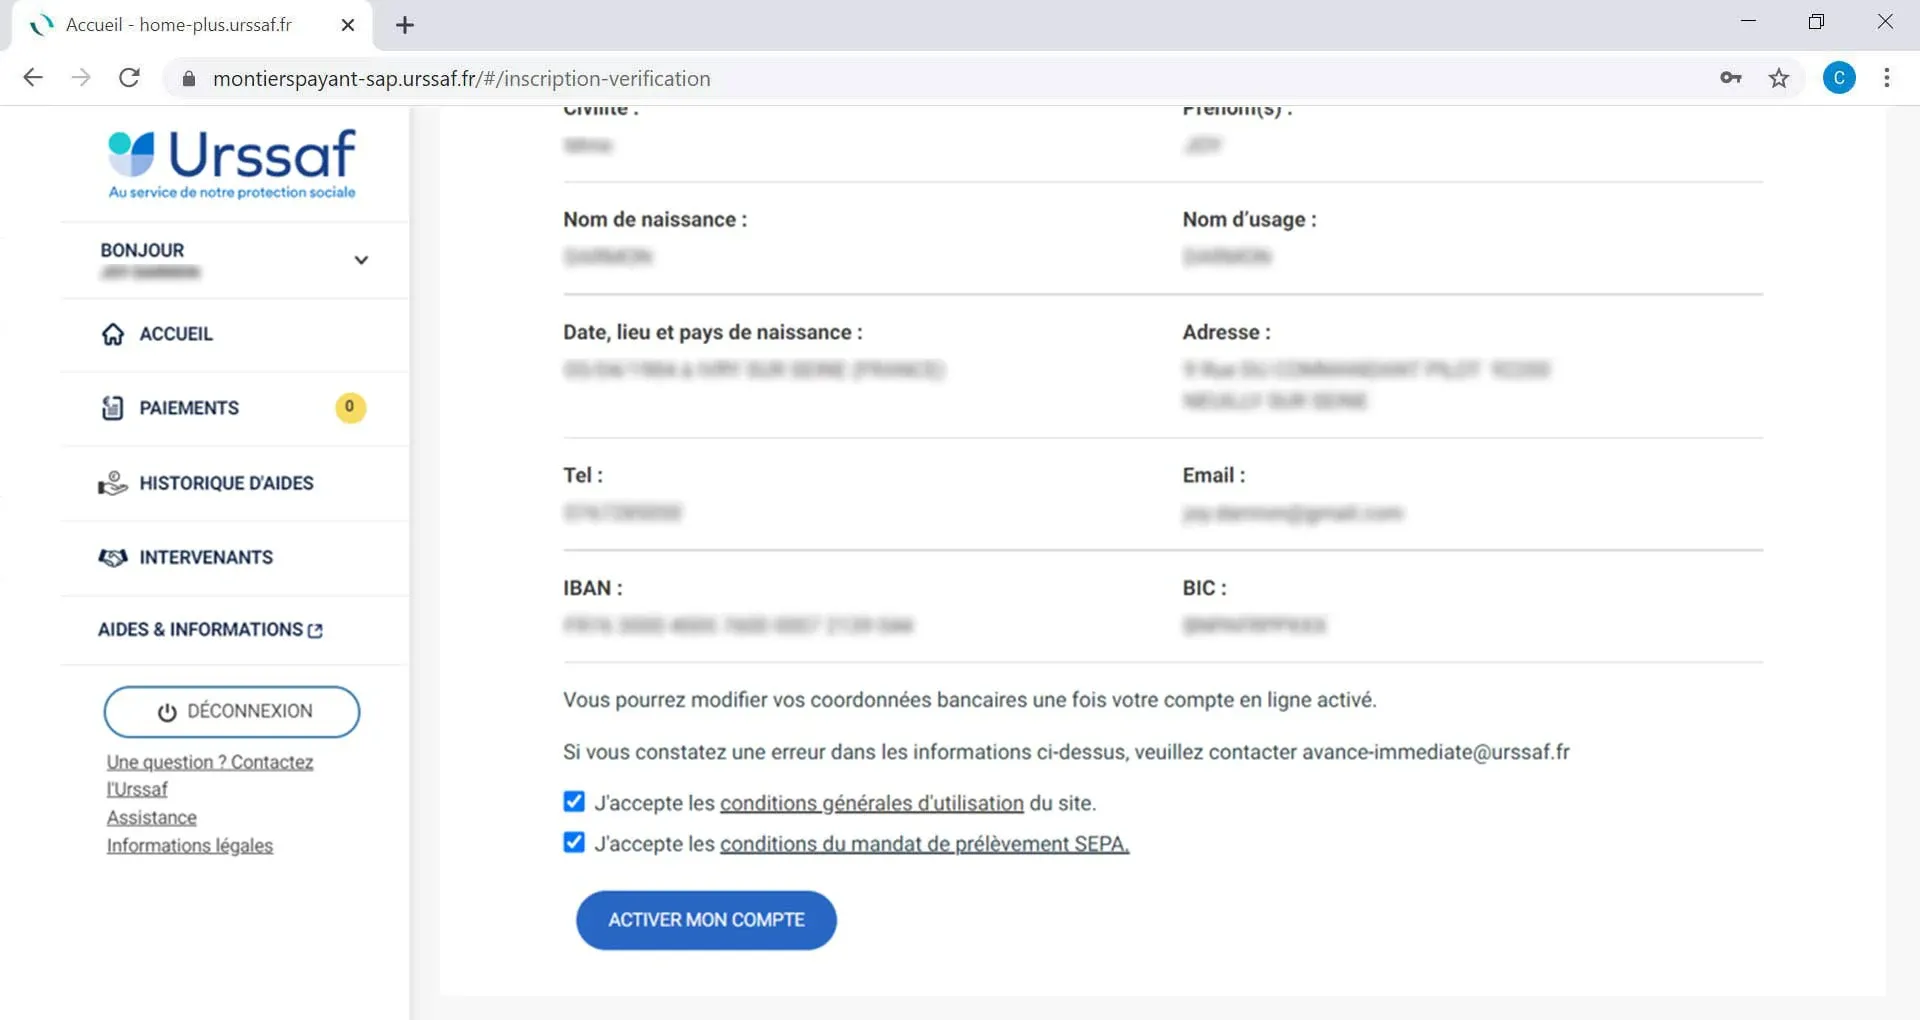Click the Paiements document icon
The image size is (1920, 1020).
(x=113, y=408)
